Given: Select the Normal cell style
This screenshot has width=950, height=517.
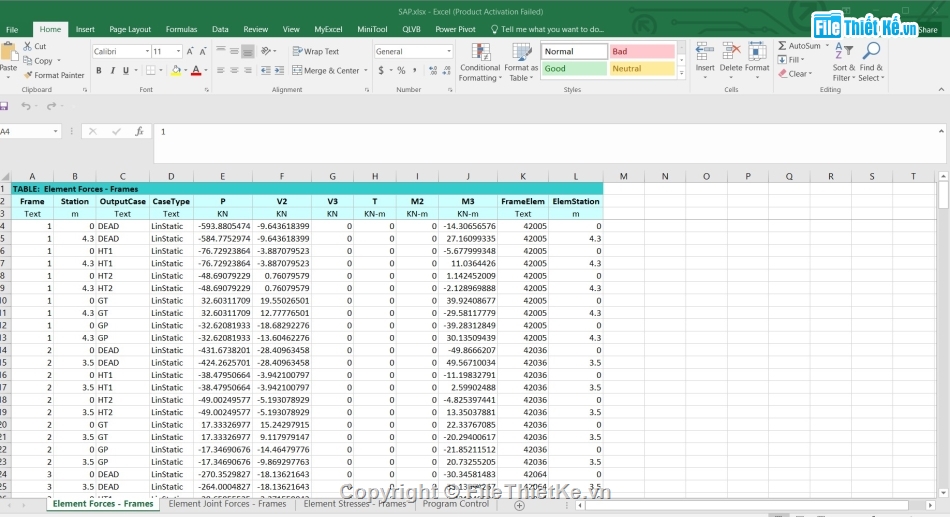Looking at the screenshot, I should 574,52.
